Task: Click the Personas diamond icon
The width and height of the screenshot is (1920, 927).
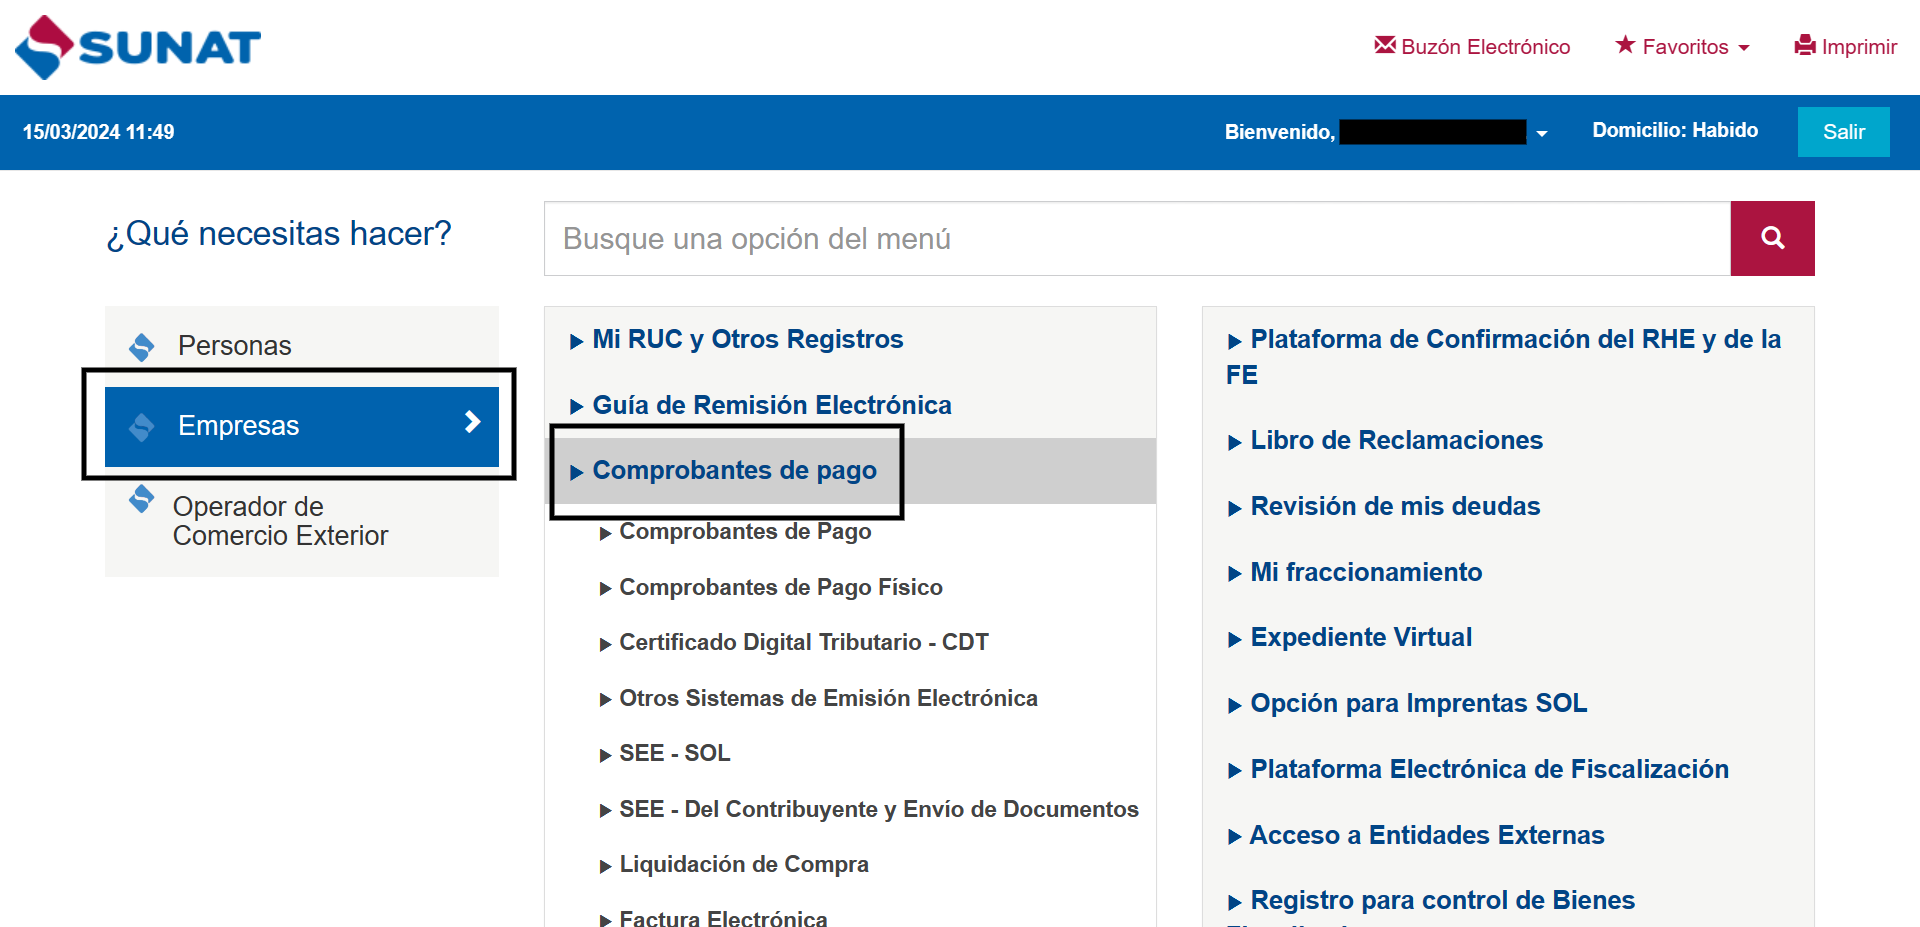Action: 142,347
